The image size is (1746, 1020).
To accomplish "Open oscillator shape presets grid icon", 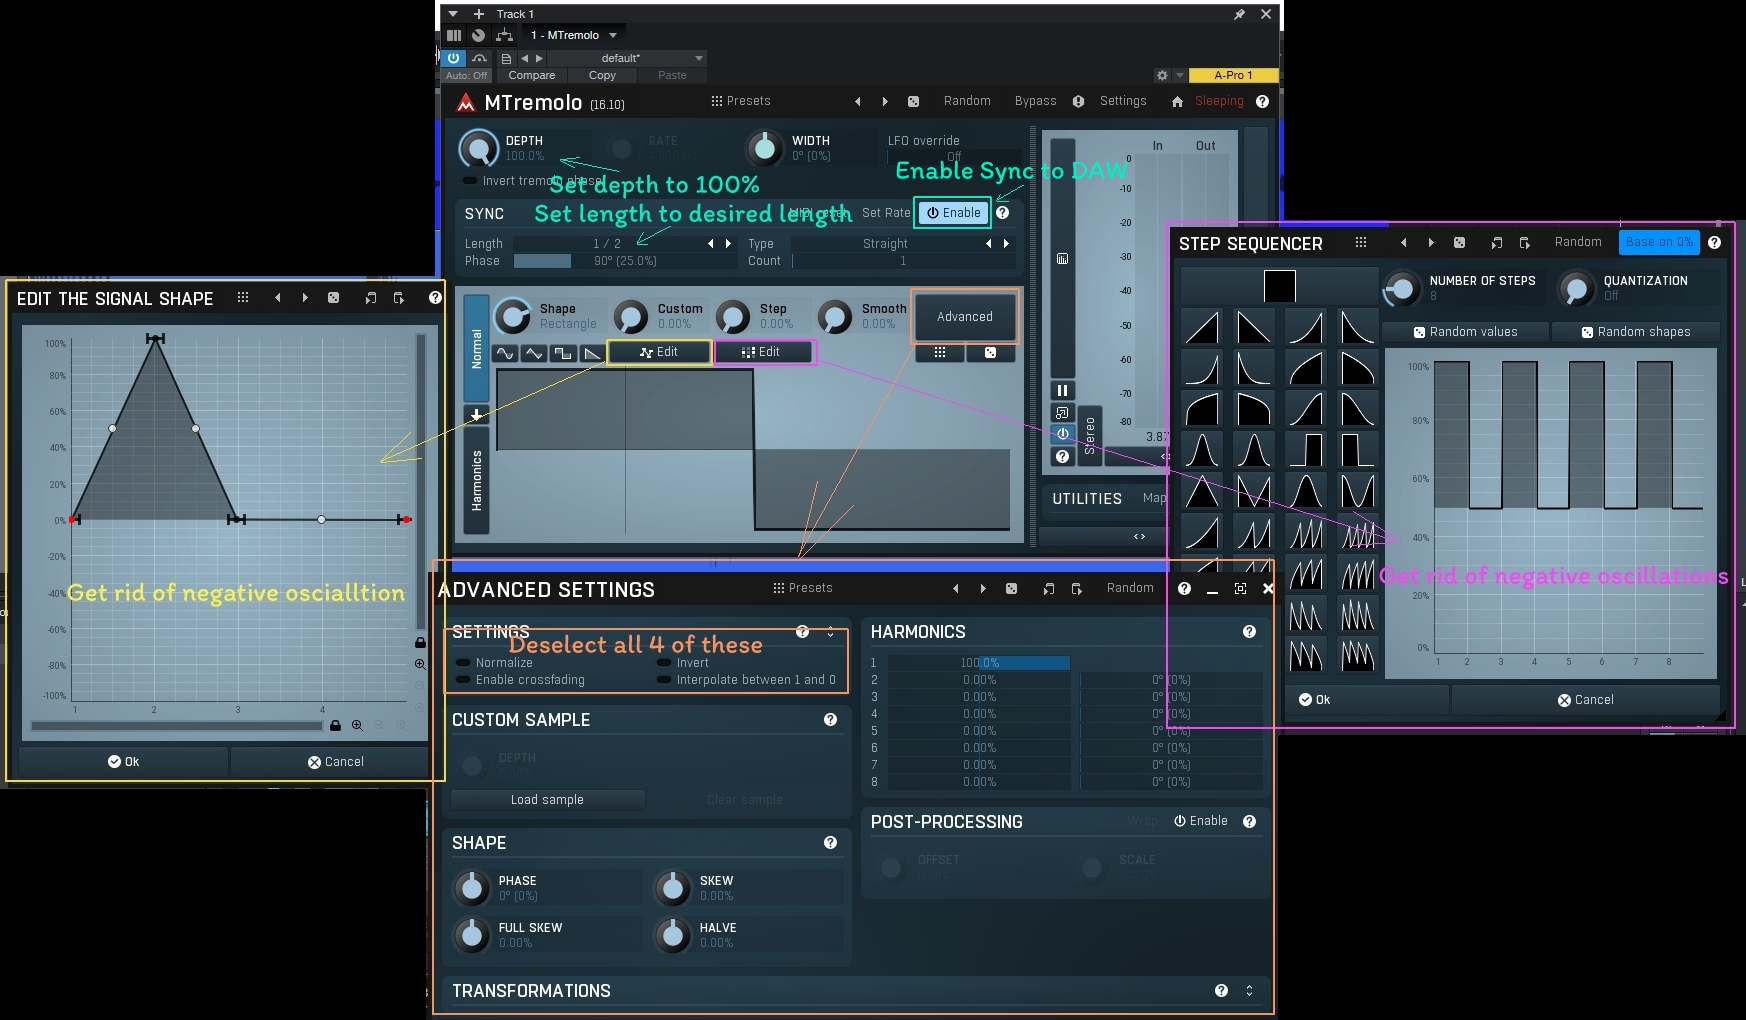I will pos(939,352).
